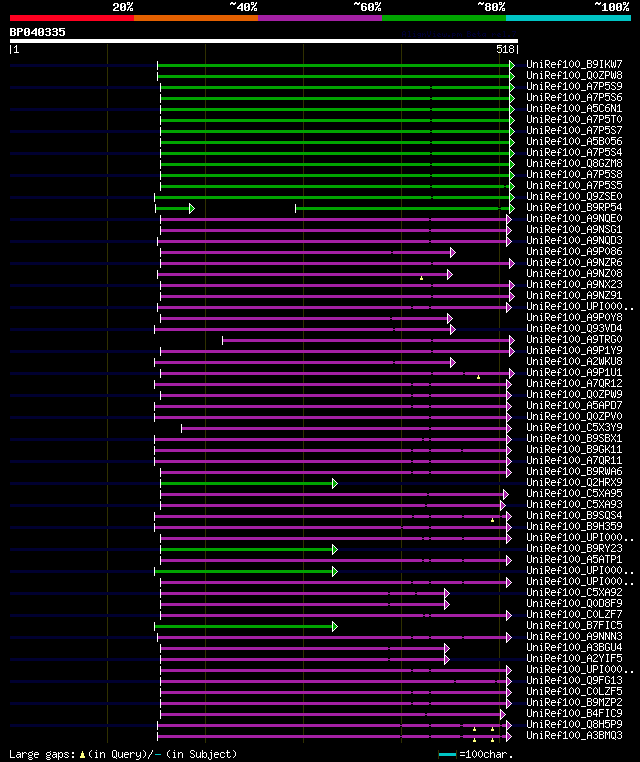Click the UniRef100_A9P086 label
Image resolution: width=640 pixels, height=762 pixels.
pos(574,251)
